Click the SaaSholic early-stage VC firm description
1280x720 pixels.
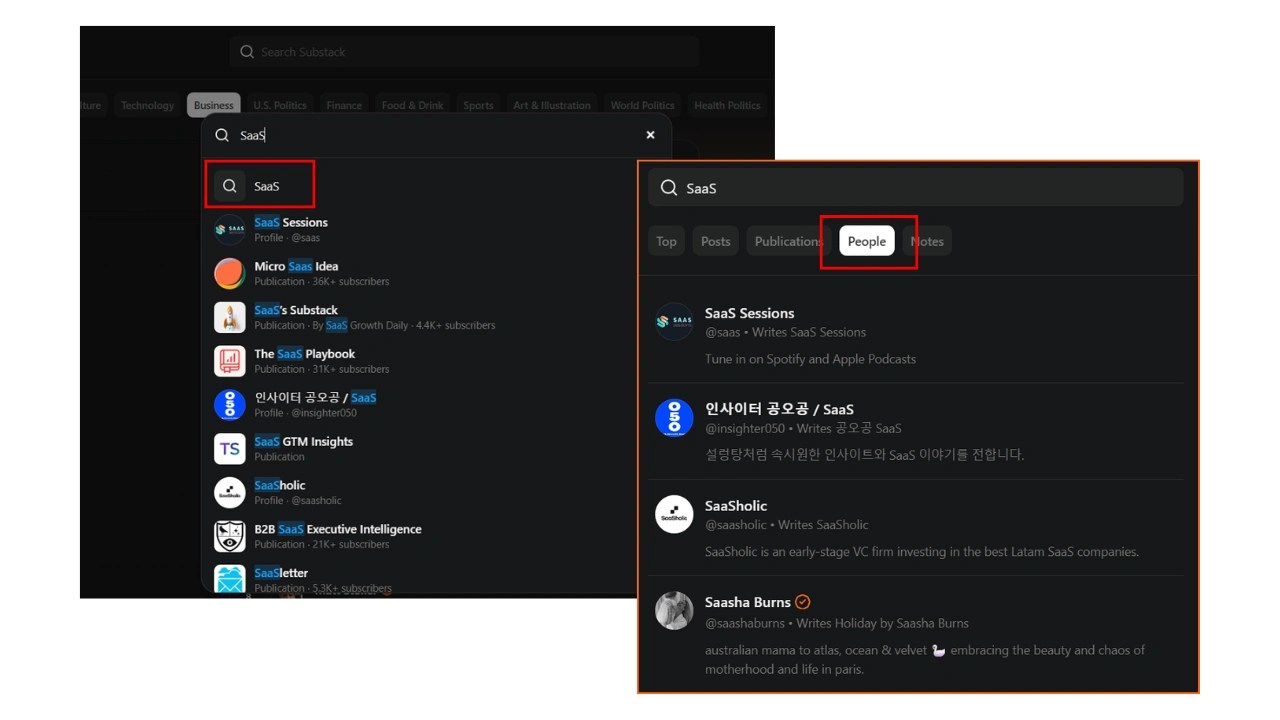tap(922, 551)
